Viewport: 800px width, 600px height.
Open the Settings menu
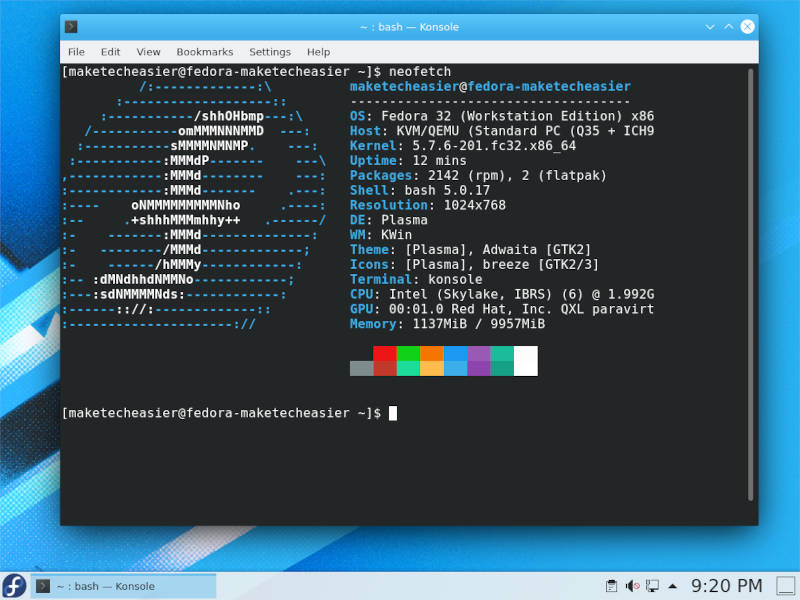tap(269, 51)
